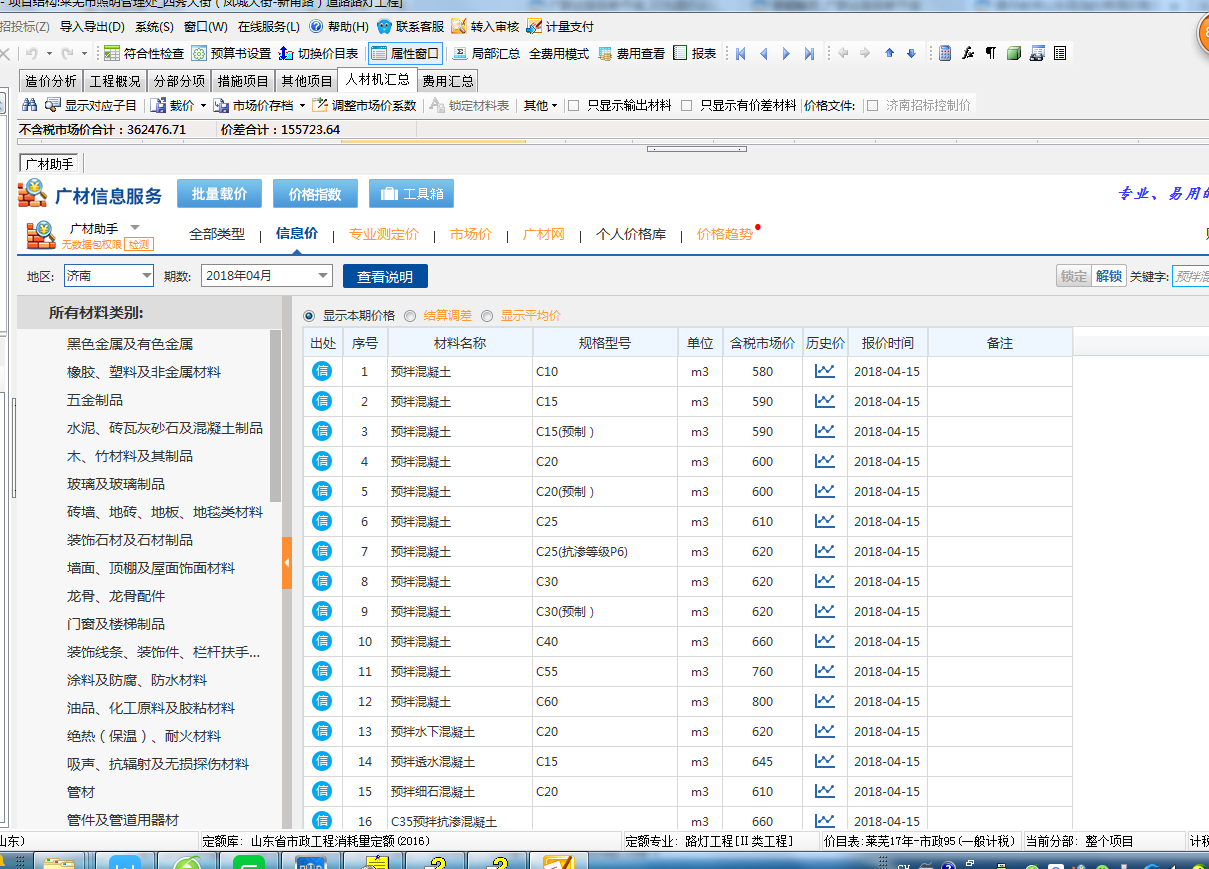Click the blue move-up arrow icon
This screenshot has height=869, width=1209.
point(889,53)
